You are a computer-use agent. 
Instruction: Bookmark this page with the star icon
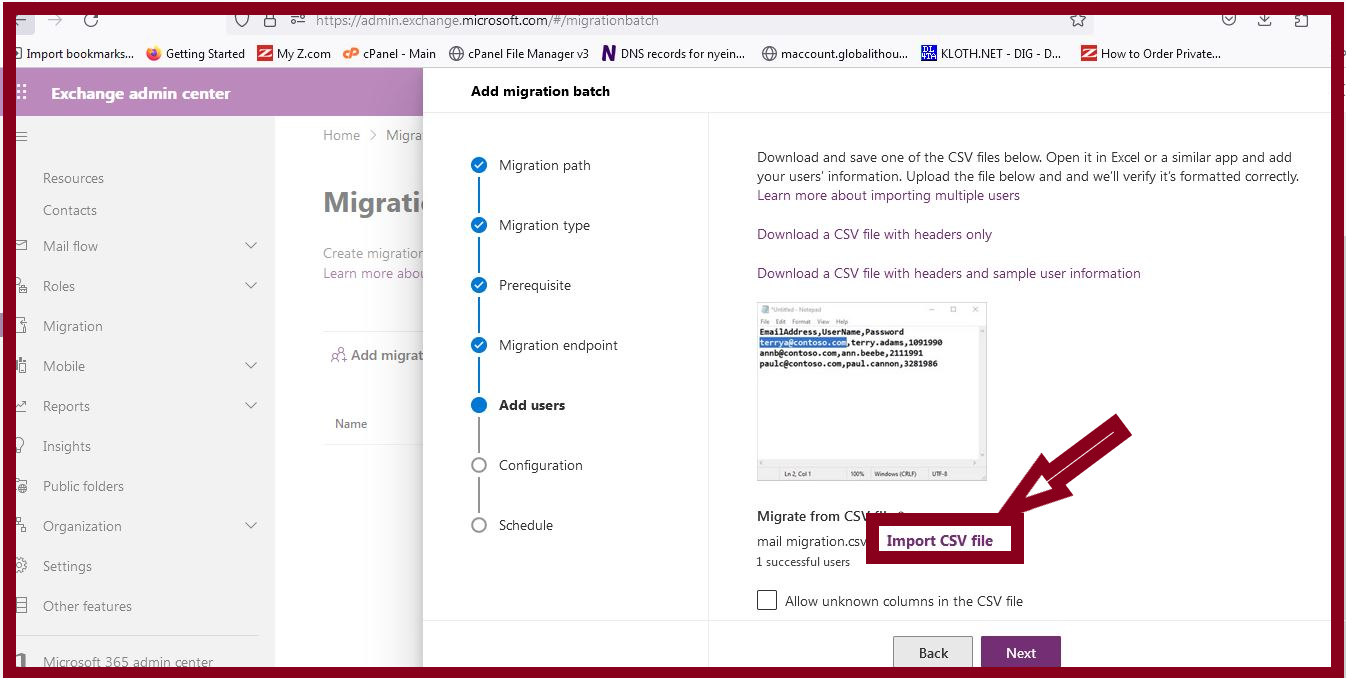click(x=1077, y=19)
